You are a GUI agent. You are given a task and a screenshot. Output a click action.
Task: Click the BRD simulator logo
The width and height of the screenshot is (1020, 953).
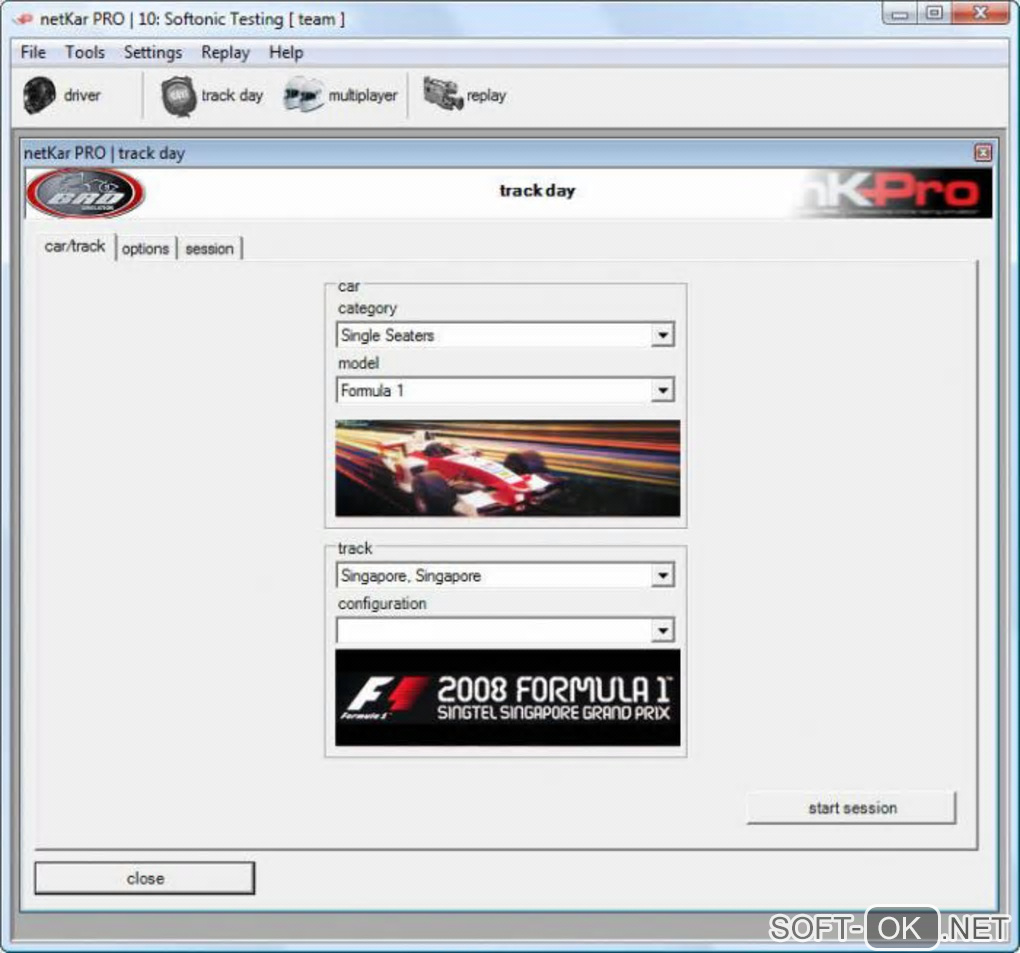(x=85, y=193)
